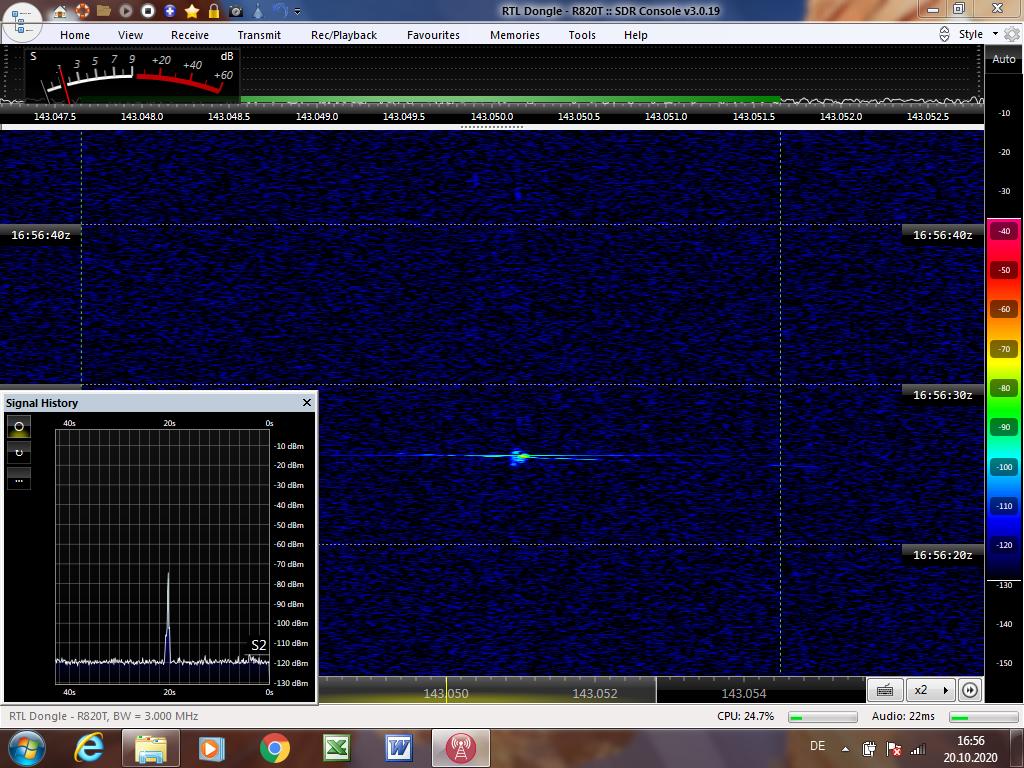Click the grey flask icon in title toolbar

click(258, 10)
